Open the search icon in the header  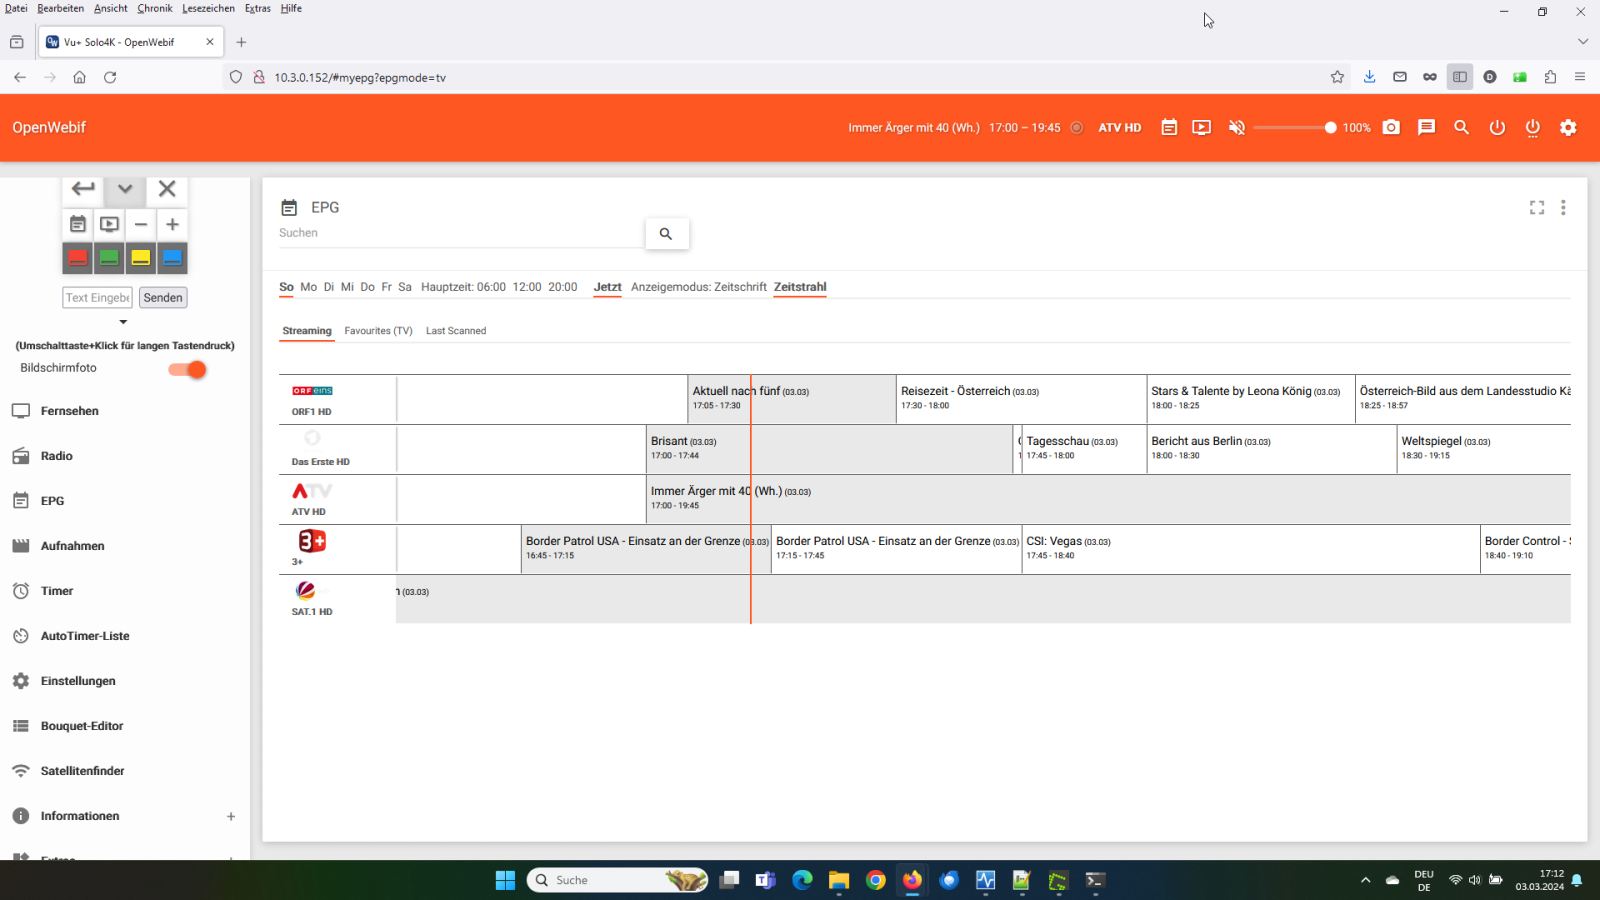coord(1461,127)
